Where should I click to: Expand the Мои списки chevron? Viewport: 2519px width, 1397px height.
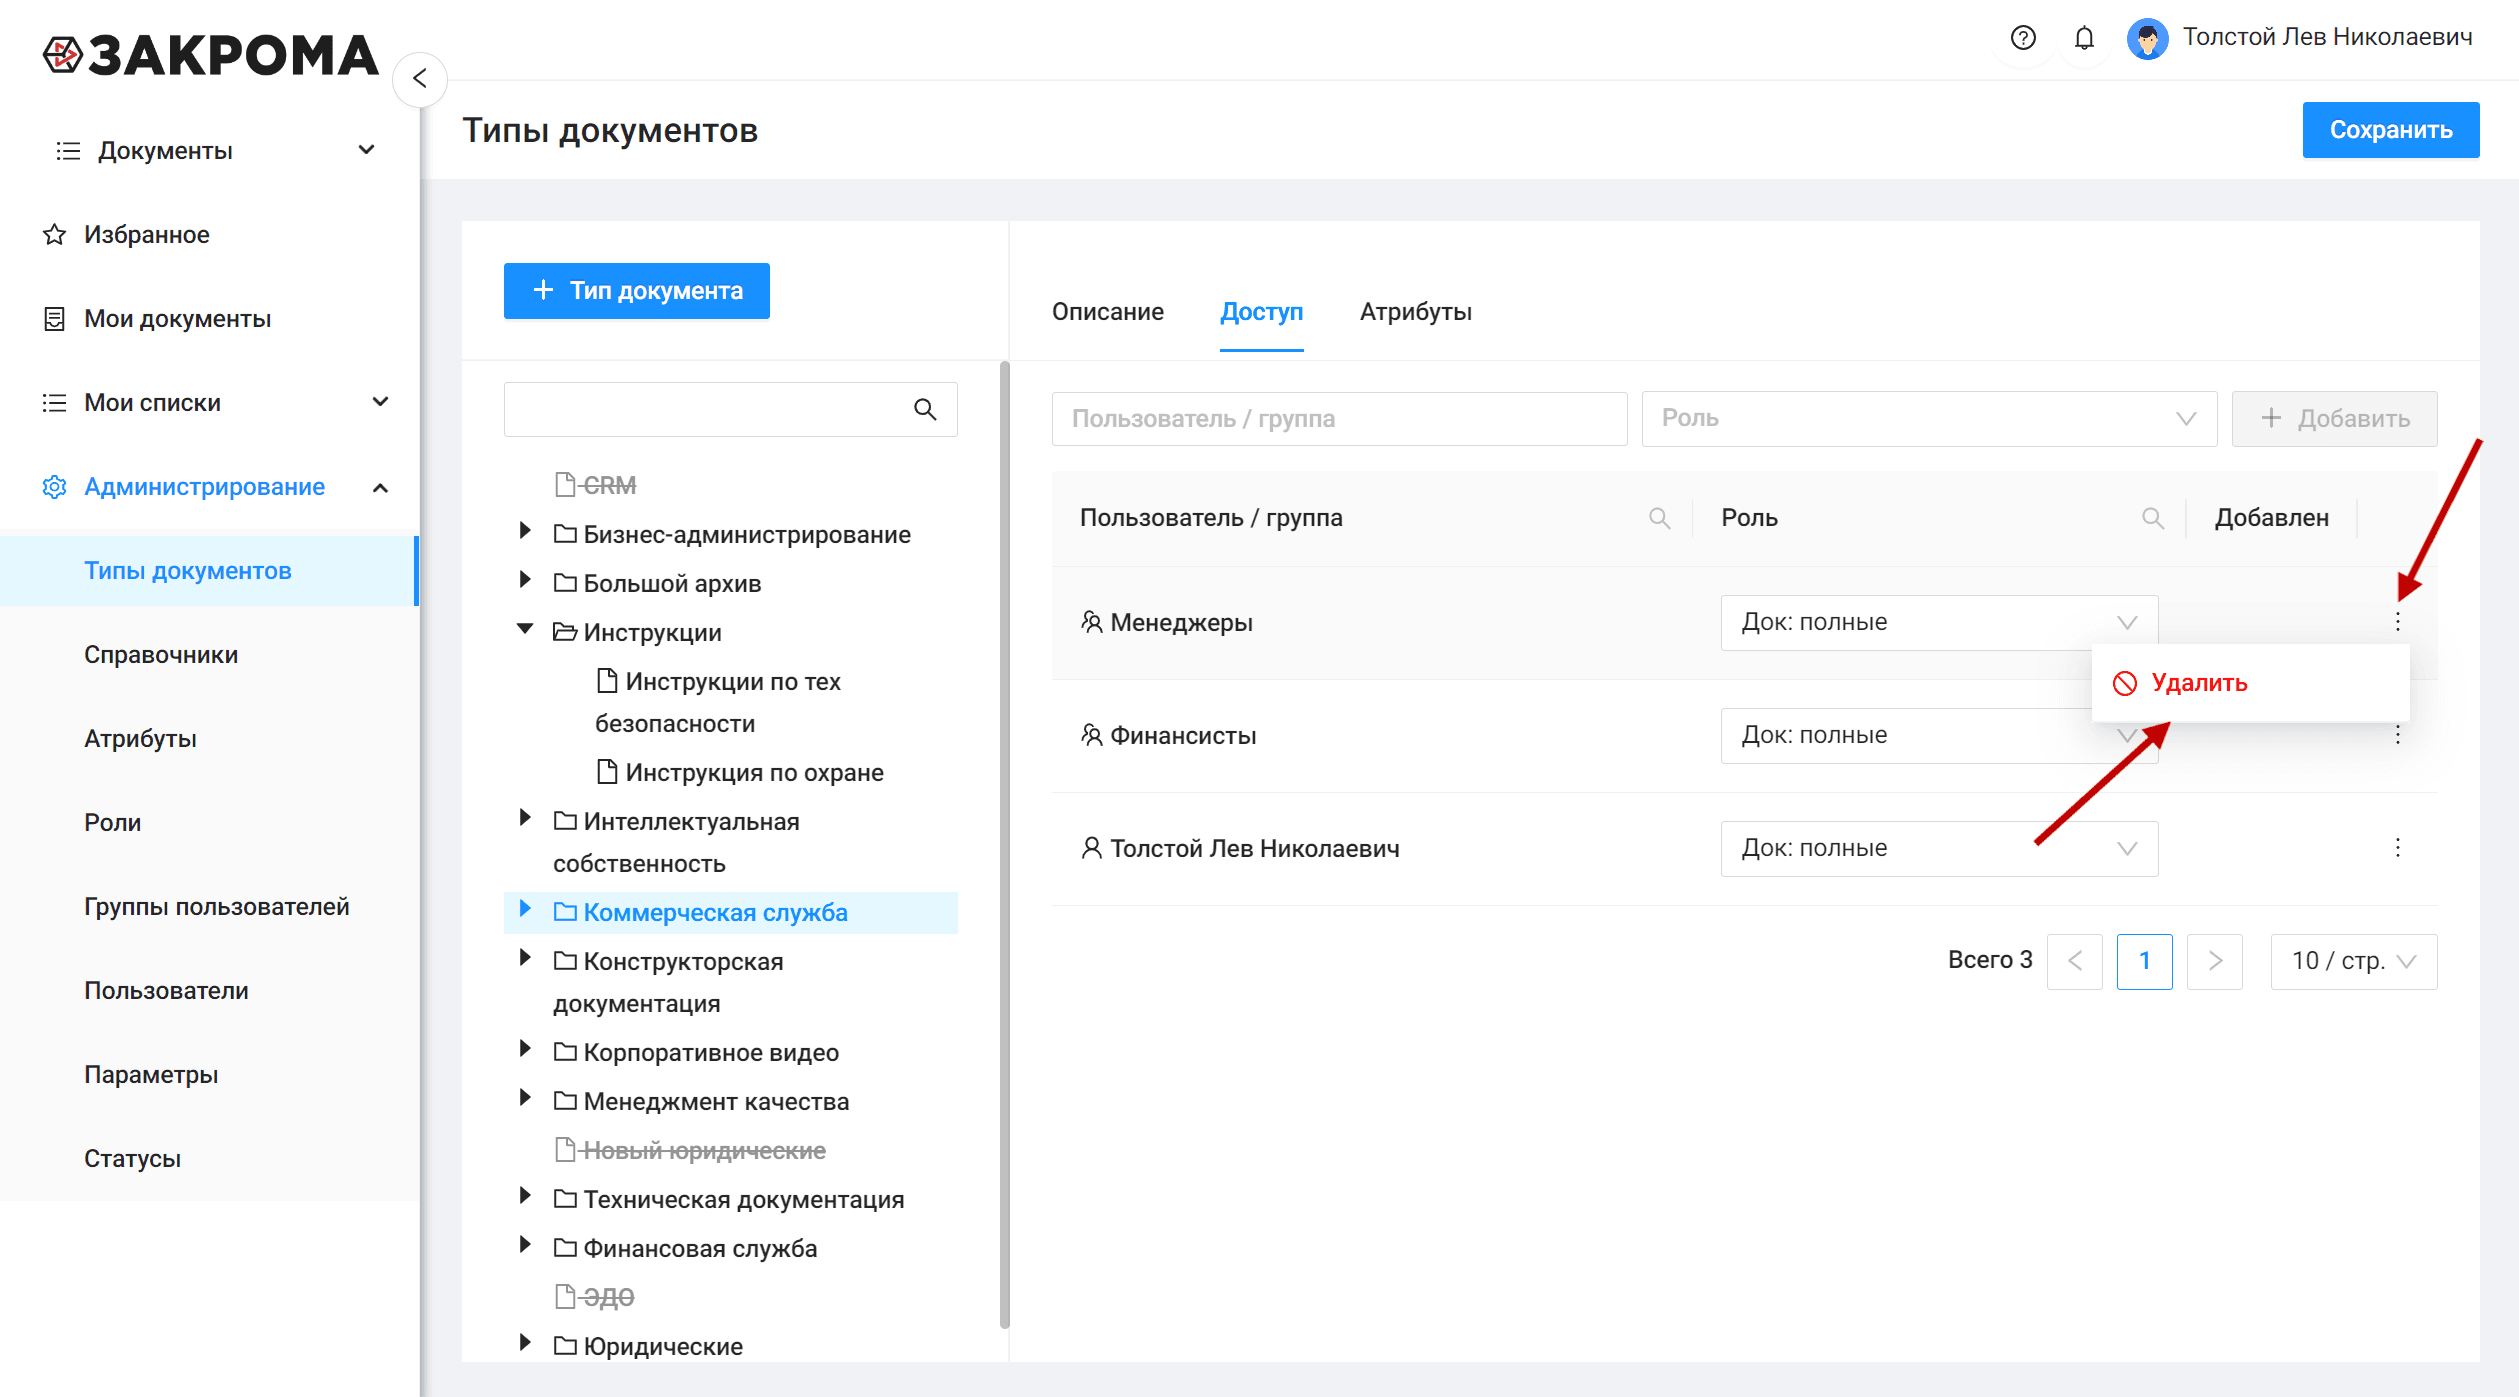tap(380, 402)
